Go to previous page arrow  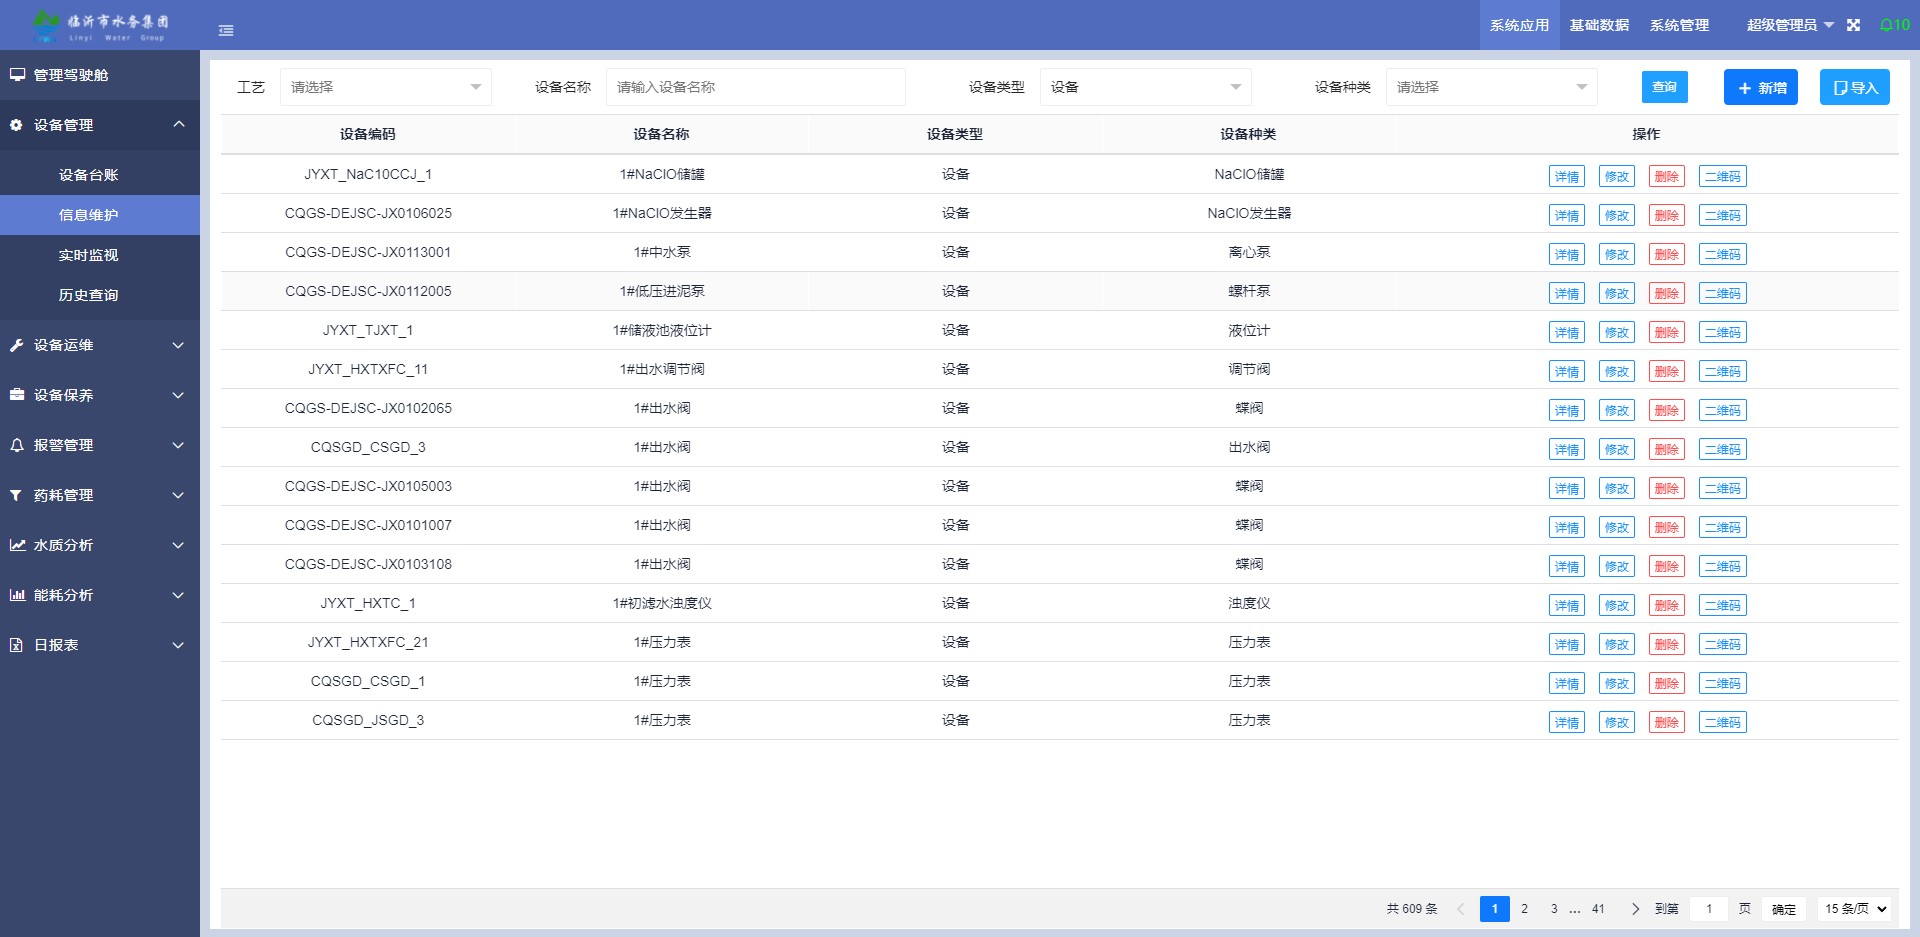[x=1460, y=909]
